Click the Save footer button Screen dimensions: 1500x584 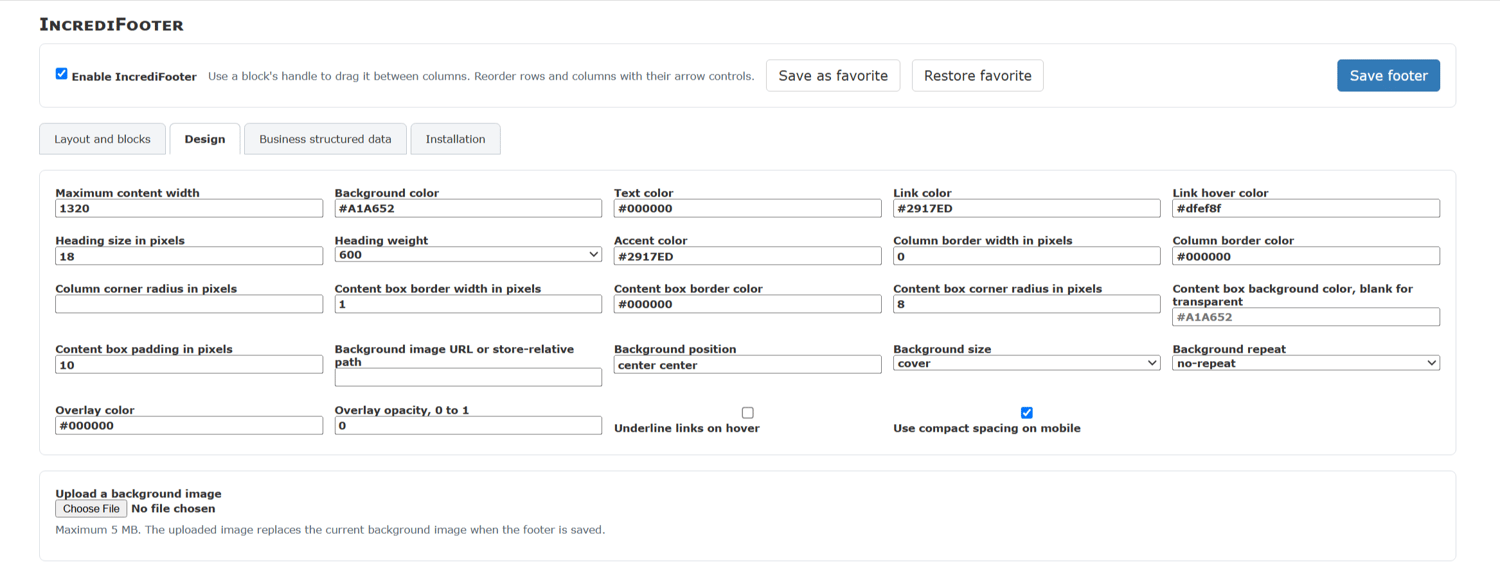[x=1388, y=76]
